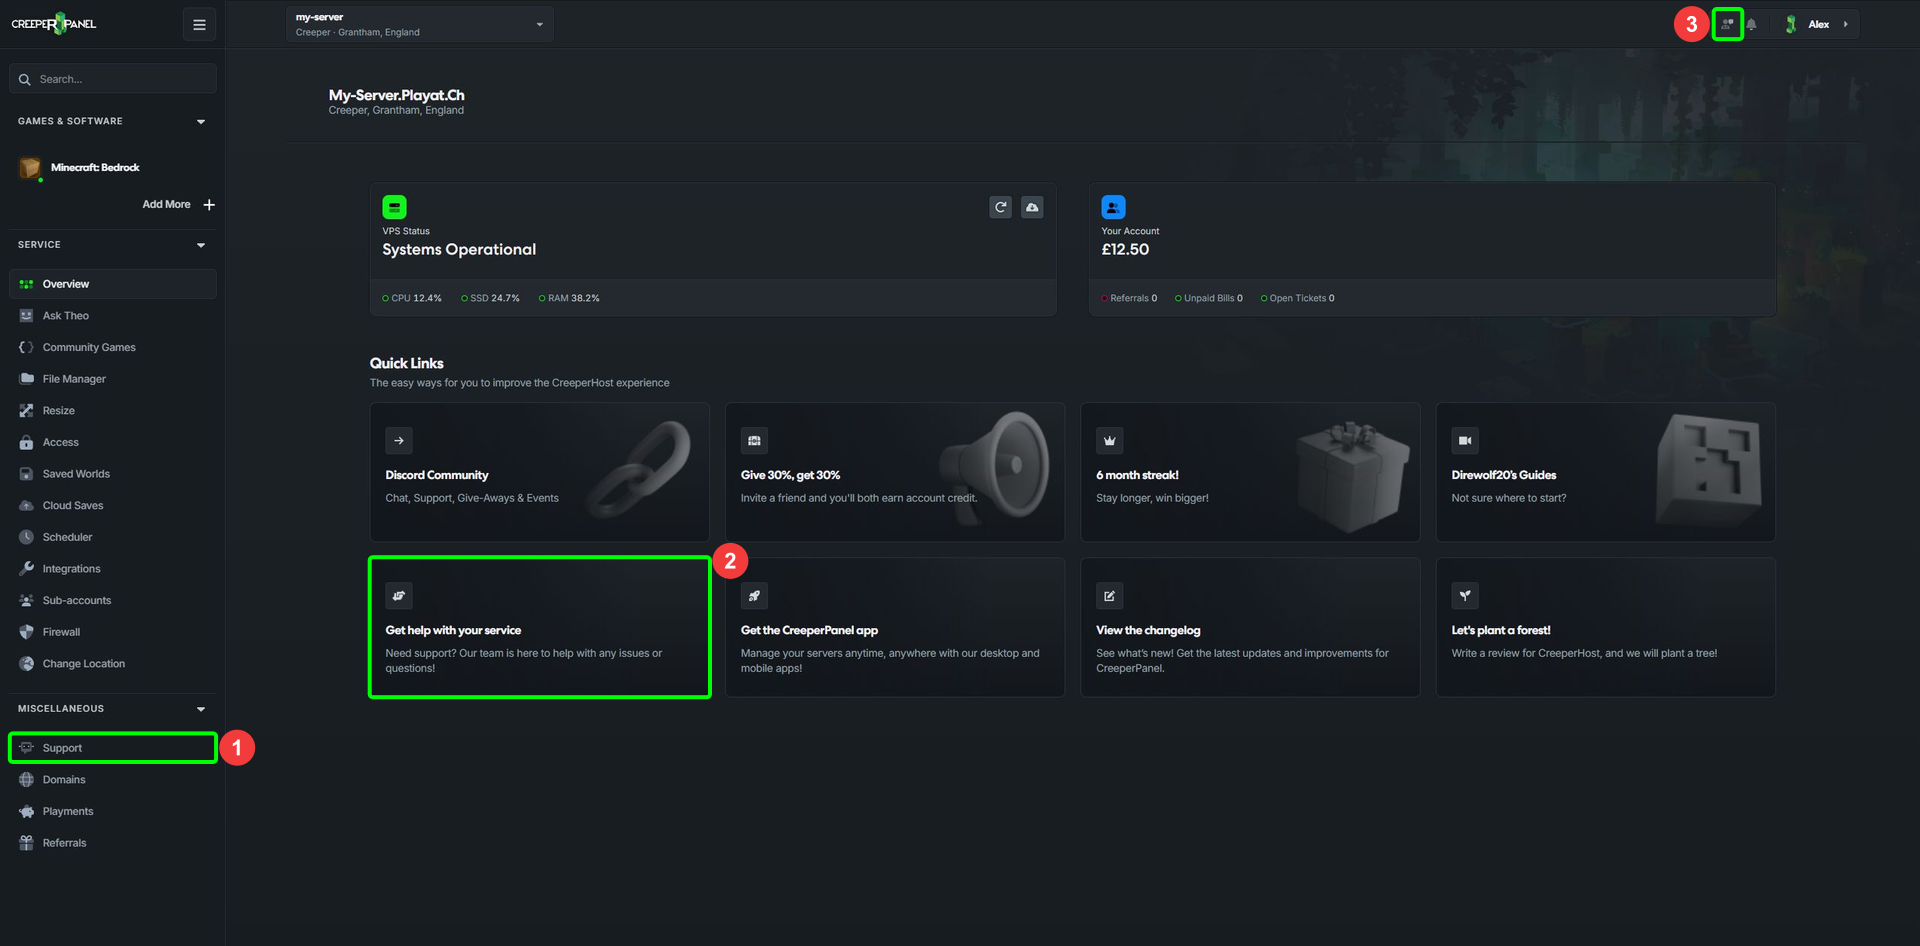
Task: Click the Firewall shield icon
Action: pyautogui.click(x=27, y=632)
